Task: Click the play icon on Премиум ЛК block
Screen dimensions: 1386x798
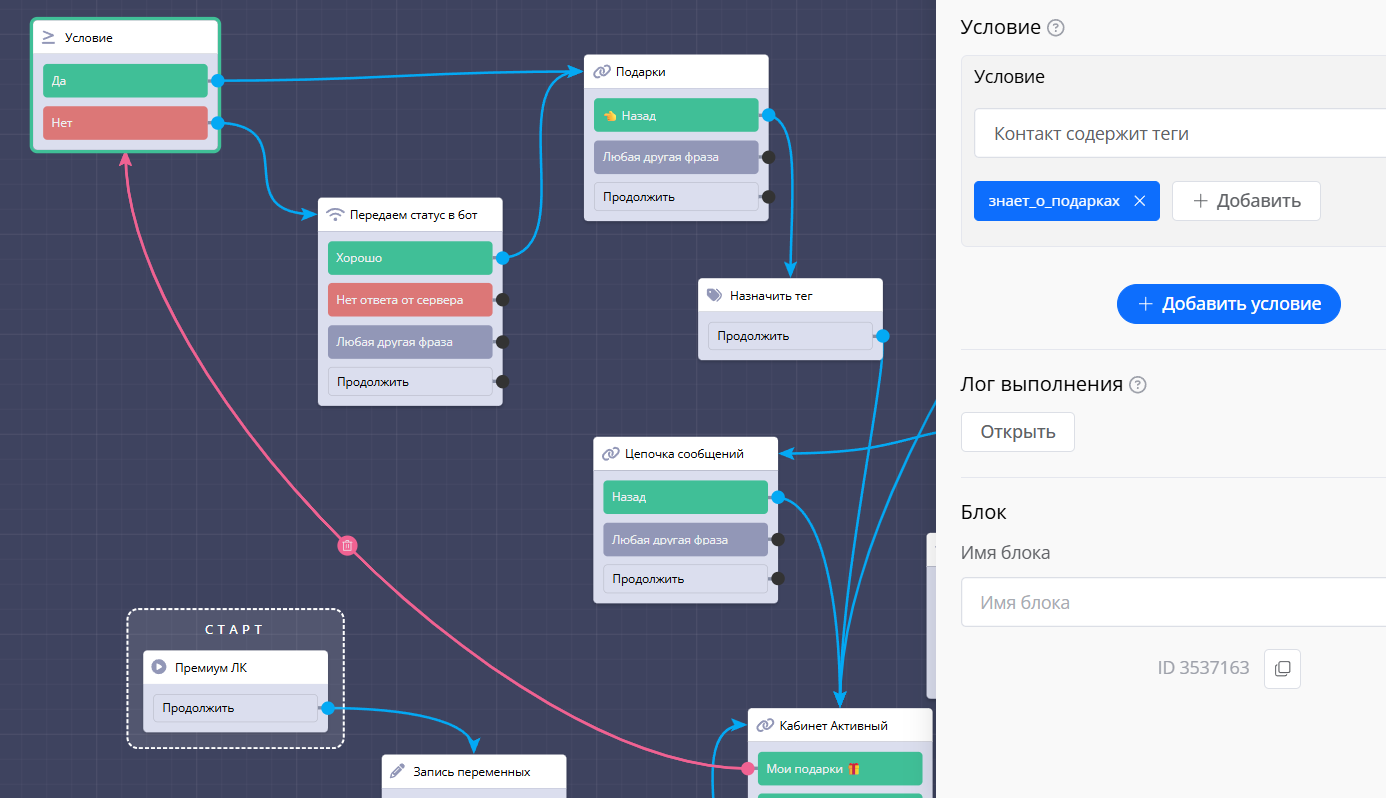Action: (159, 668)
